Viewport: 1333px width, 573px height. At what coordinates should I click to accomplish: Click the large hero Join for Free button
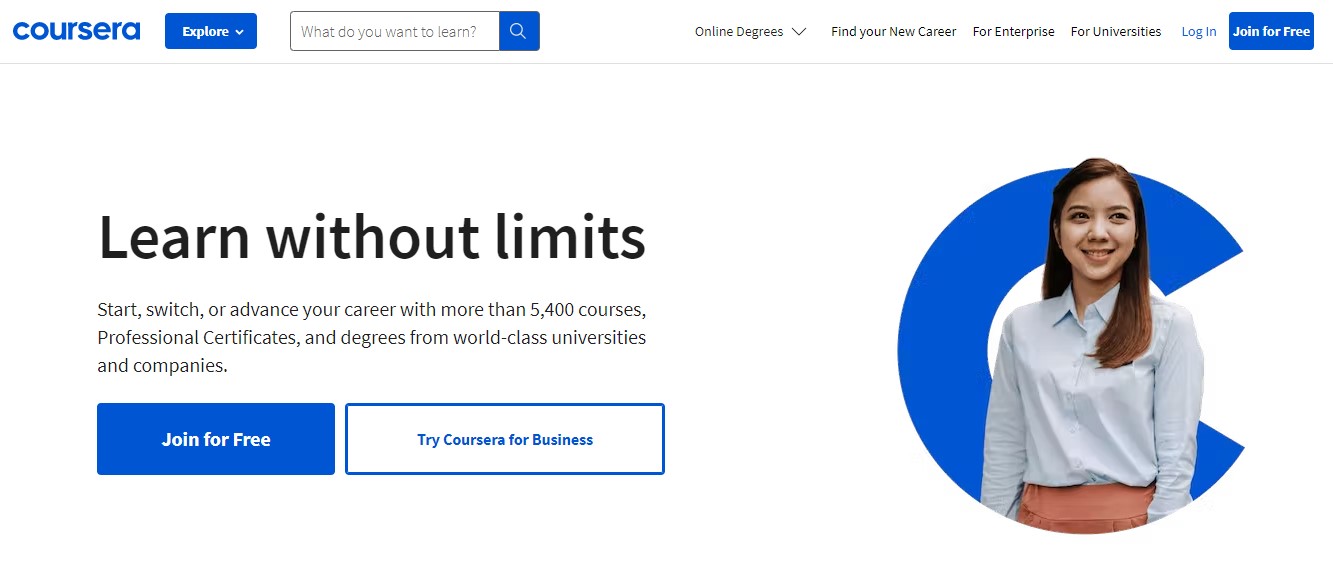point(216,439)
